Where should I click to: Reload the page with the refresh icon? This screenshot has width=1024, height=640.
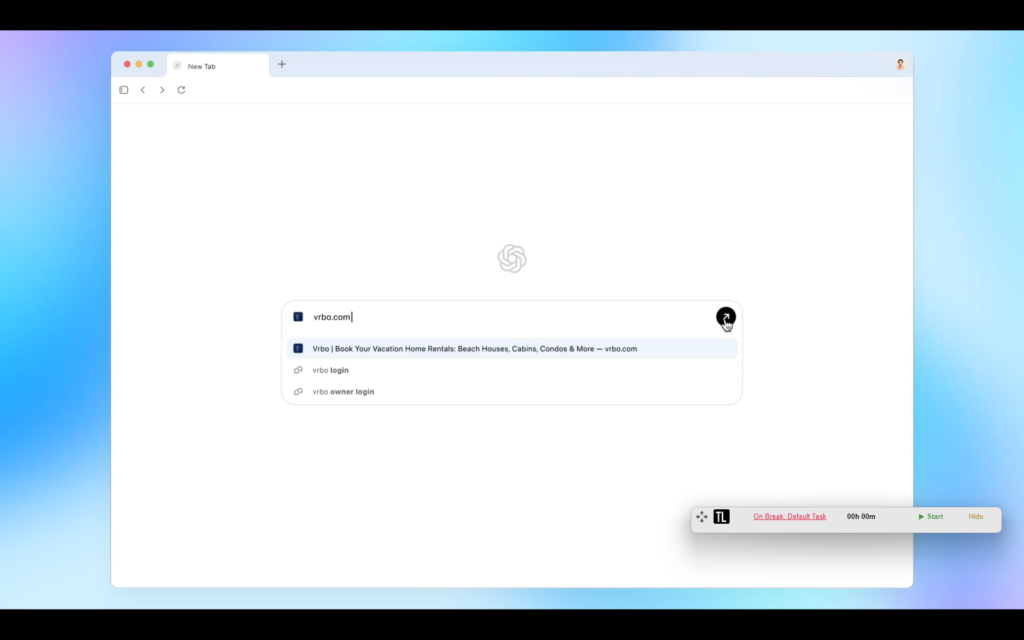(181, 89)
